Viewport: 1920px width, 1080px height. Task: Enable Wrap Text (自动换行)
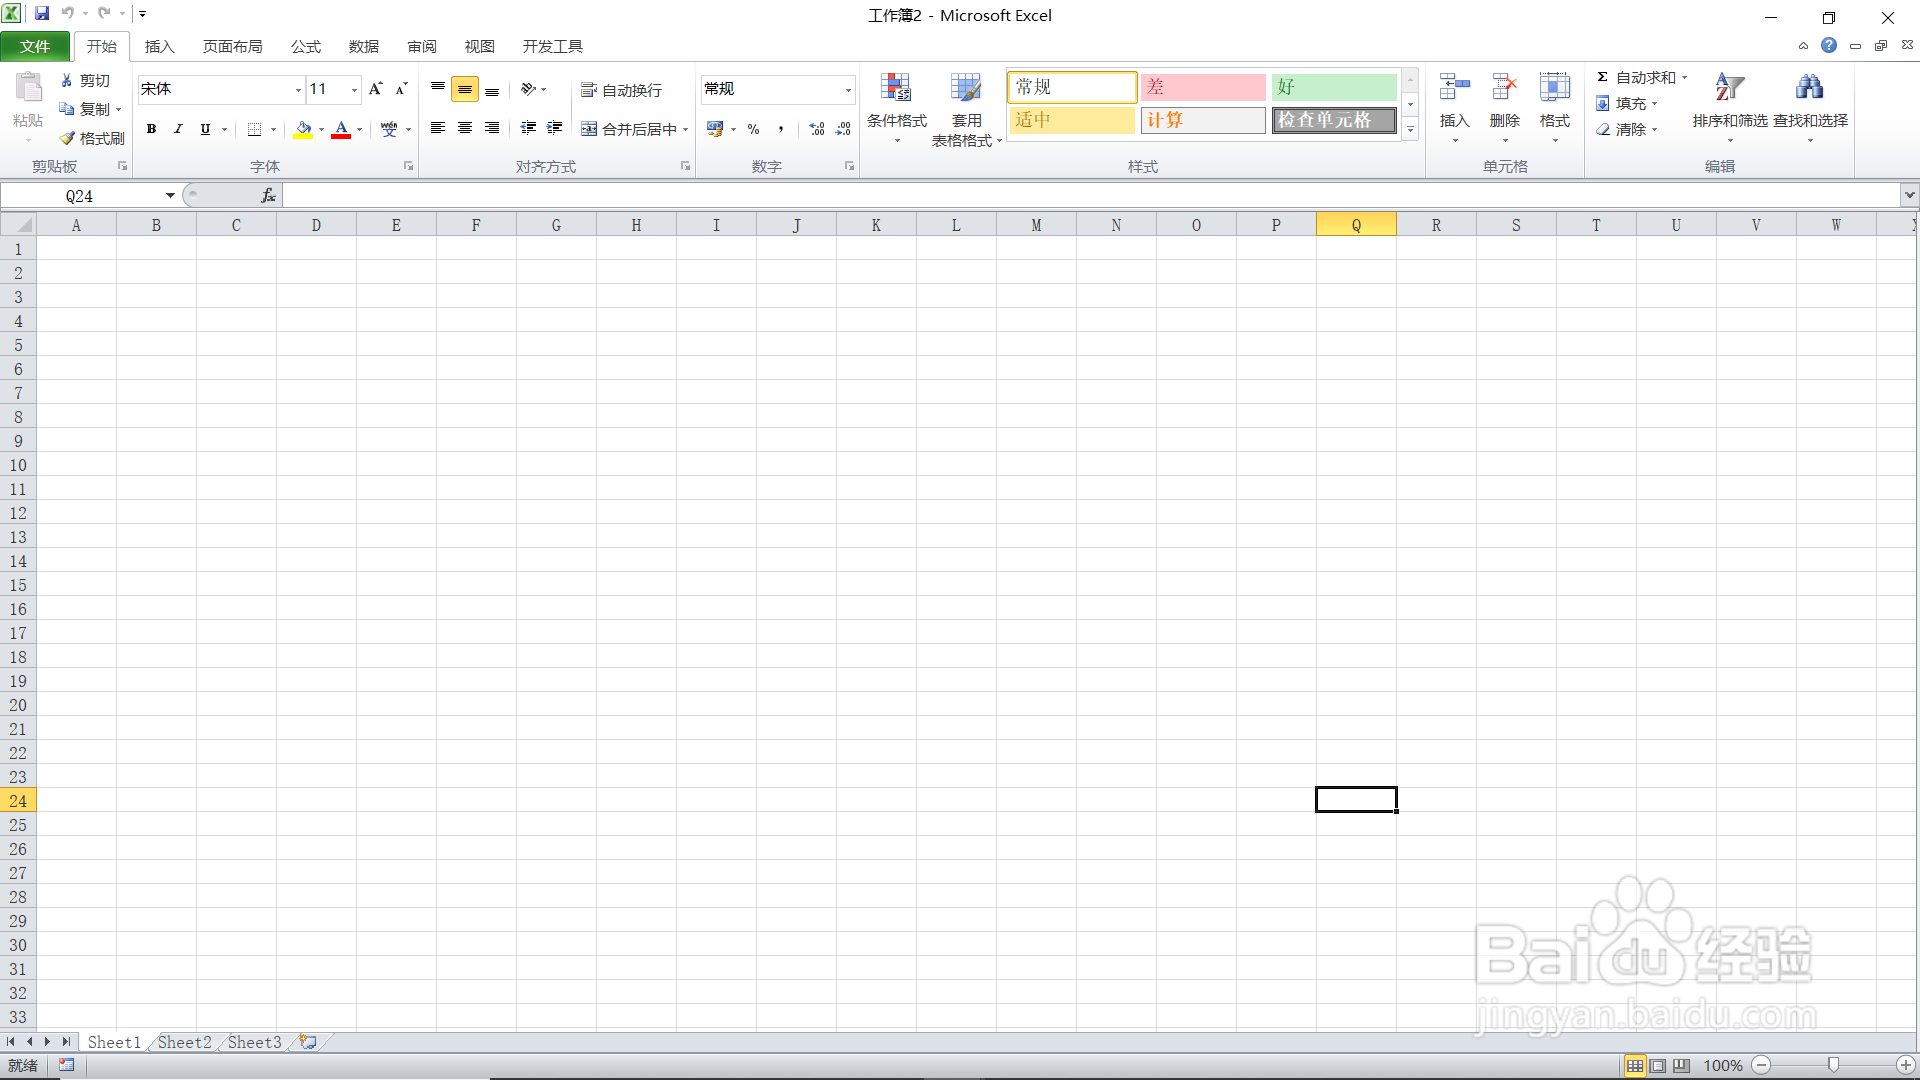point(621,90)
